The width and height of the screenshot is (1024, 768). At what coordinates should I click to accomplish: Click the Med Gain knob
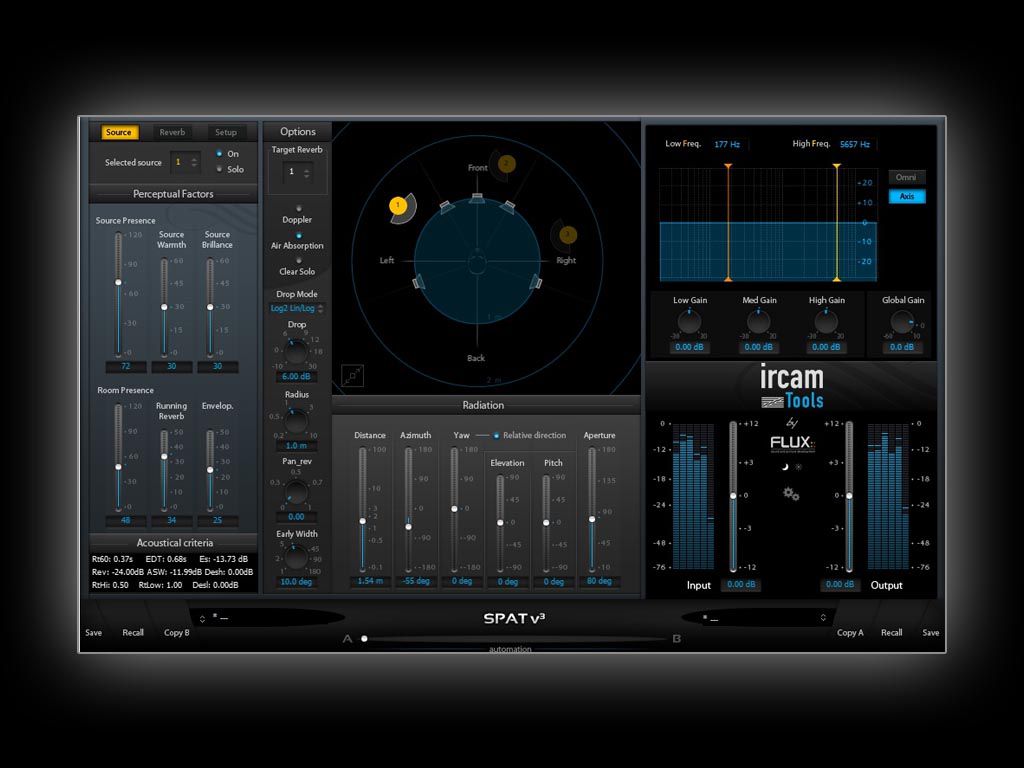coord(758,321)
